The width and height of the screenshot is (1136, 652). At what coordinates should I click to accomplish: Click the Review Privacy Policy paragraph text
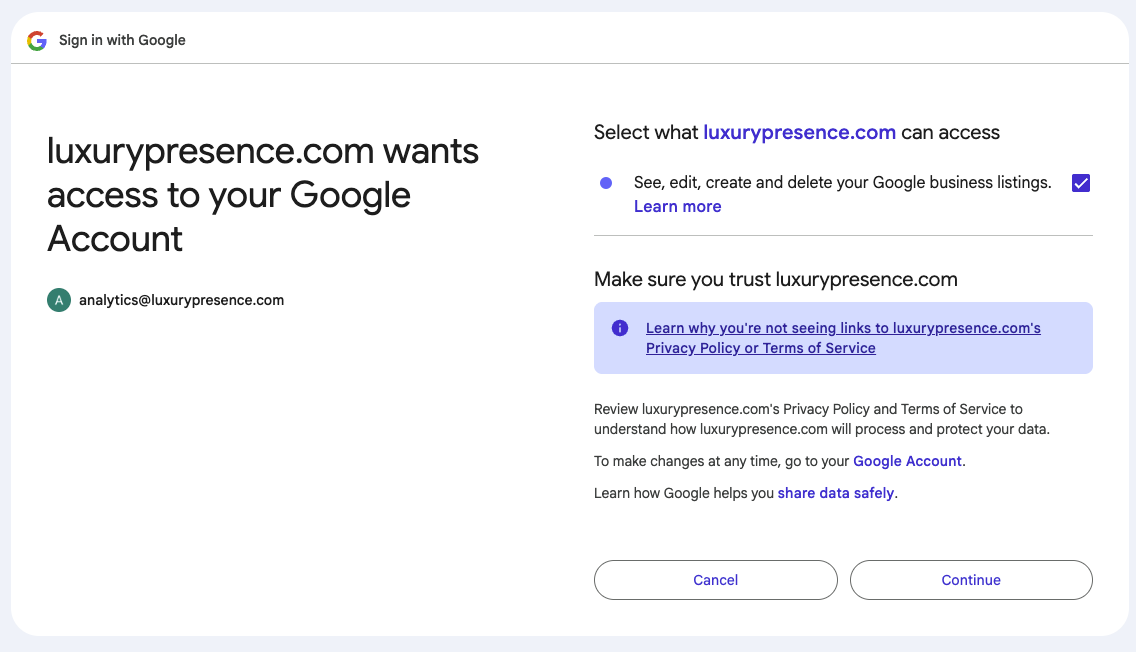(820, 419)
